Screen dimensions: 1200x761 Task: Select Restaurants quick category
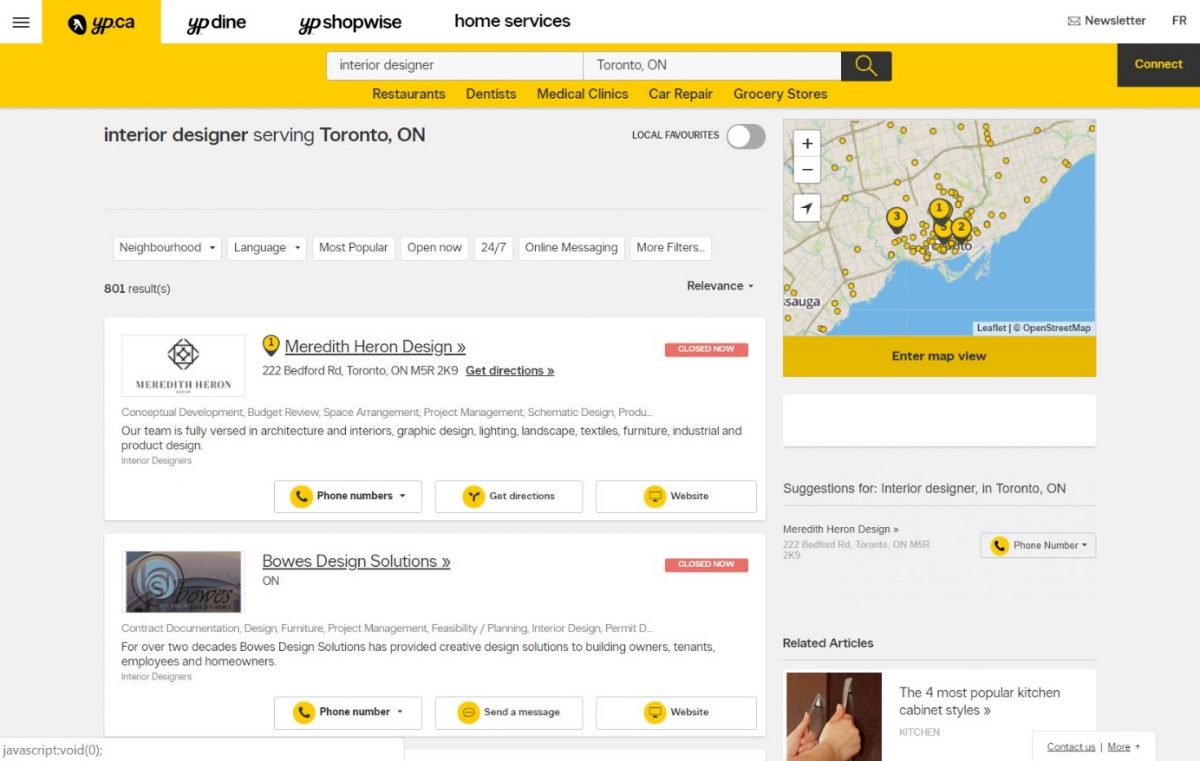pos(409,94)
